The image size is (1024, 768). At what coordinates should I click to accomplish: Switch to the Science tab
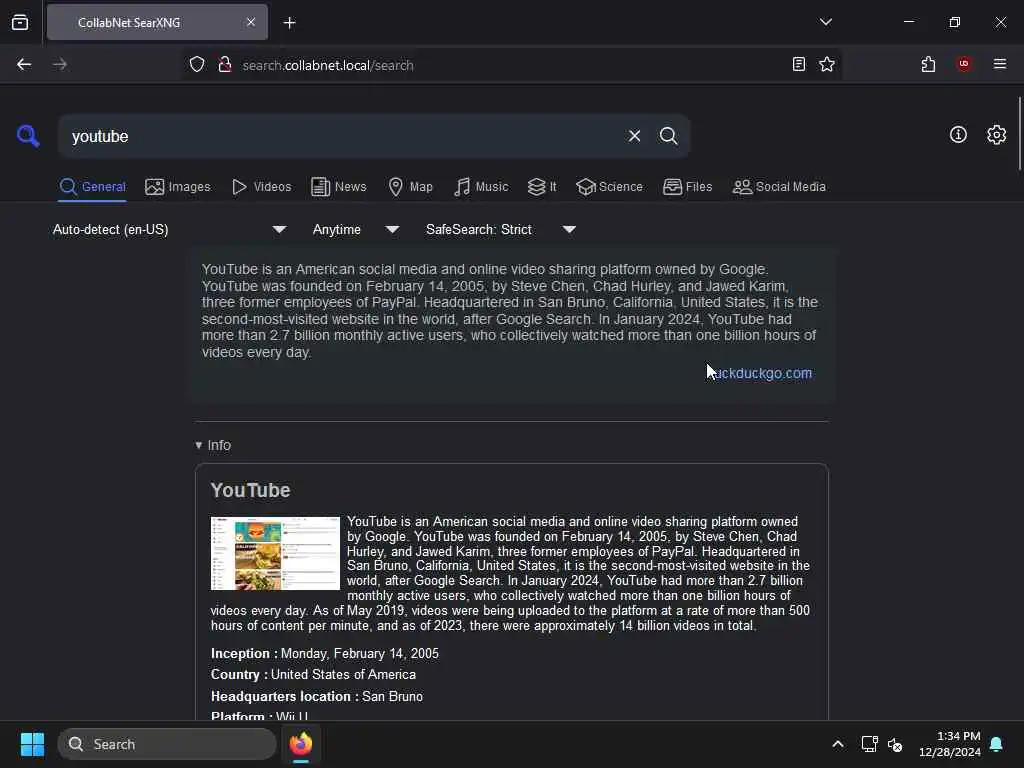pos(609,187)
